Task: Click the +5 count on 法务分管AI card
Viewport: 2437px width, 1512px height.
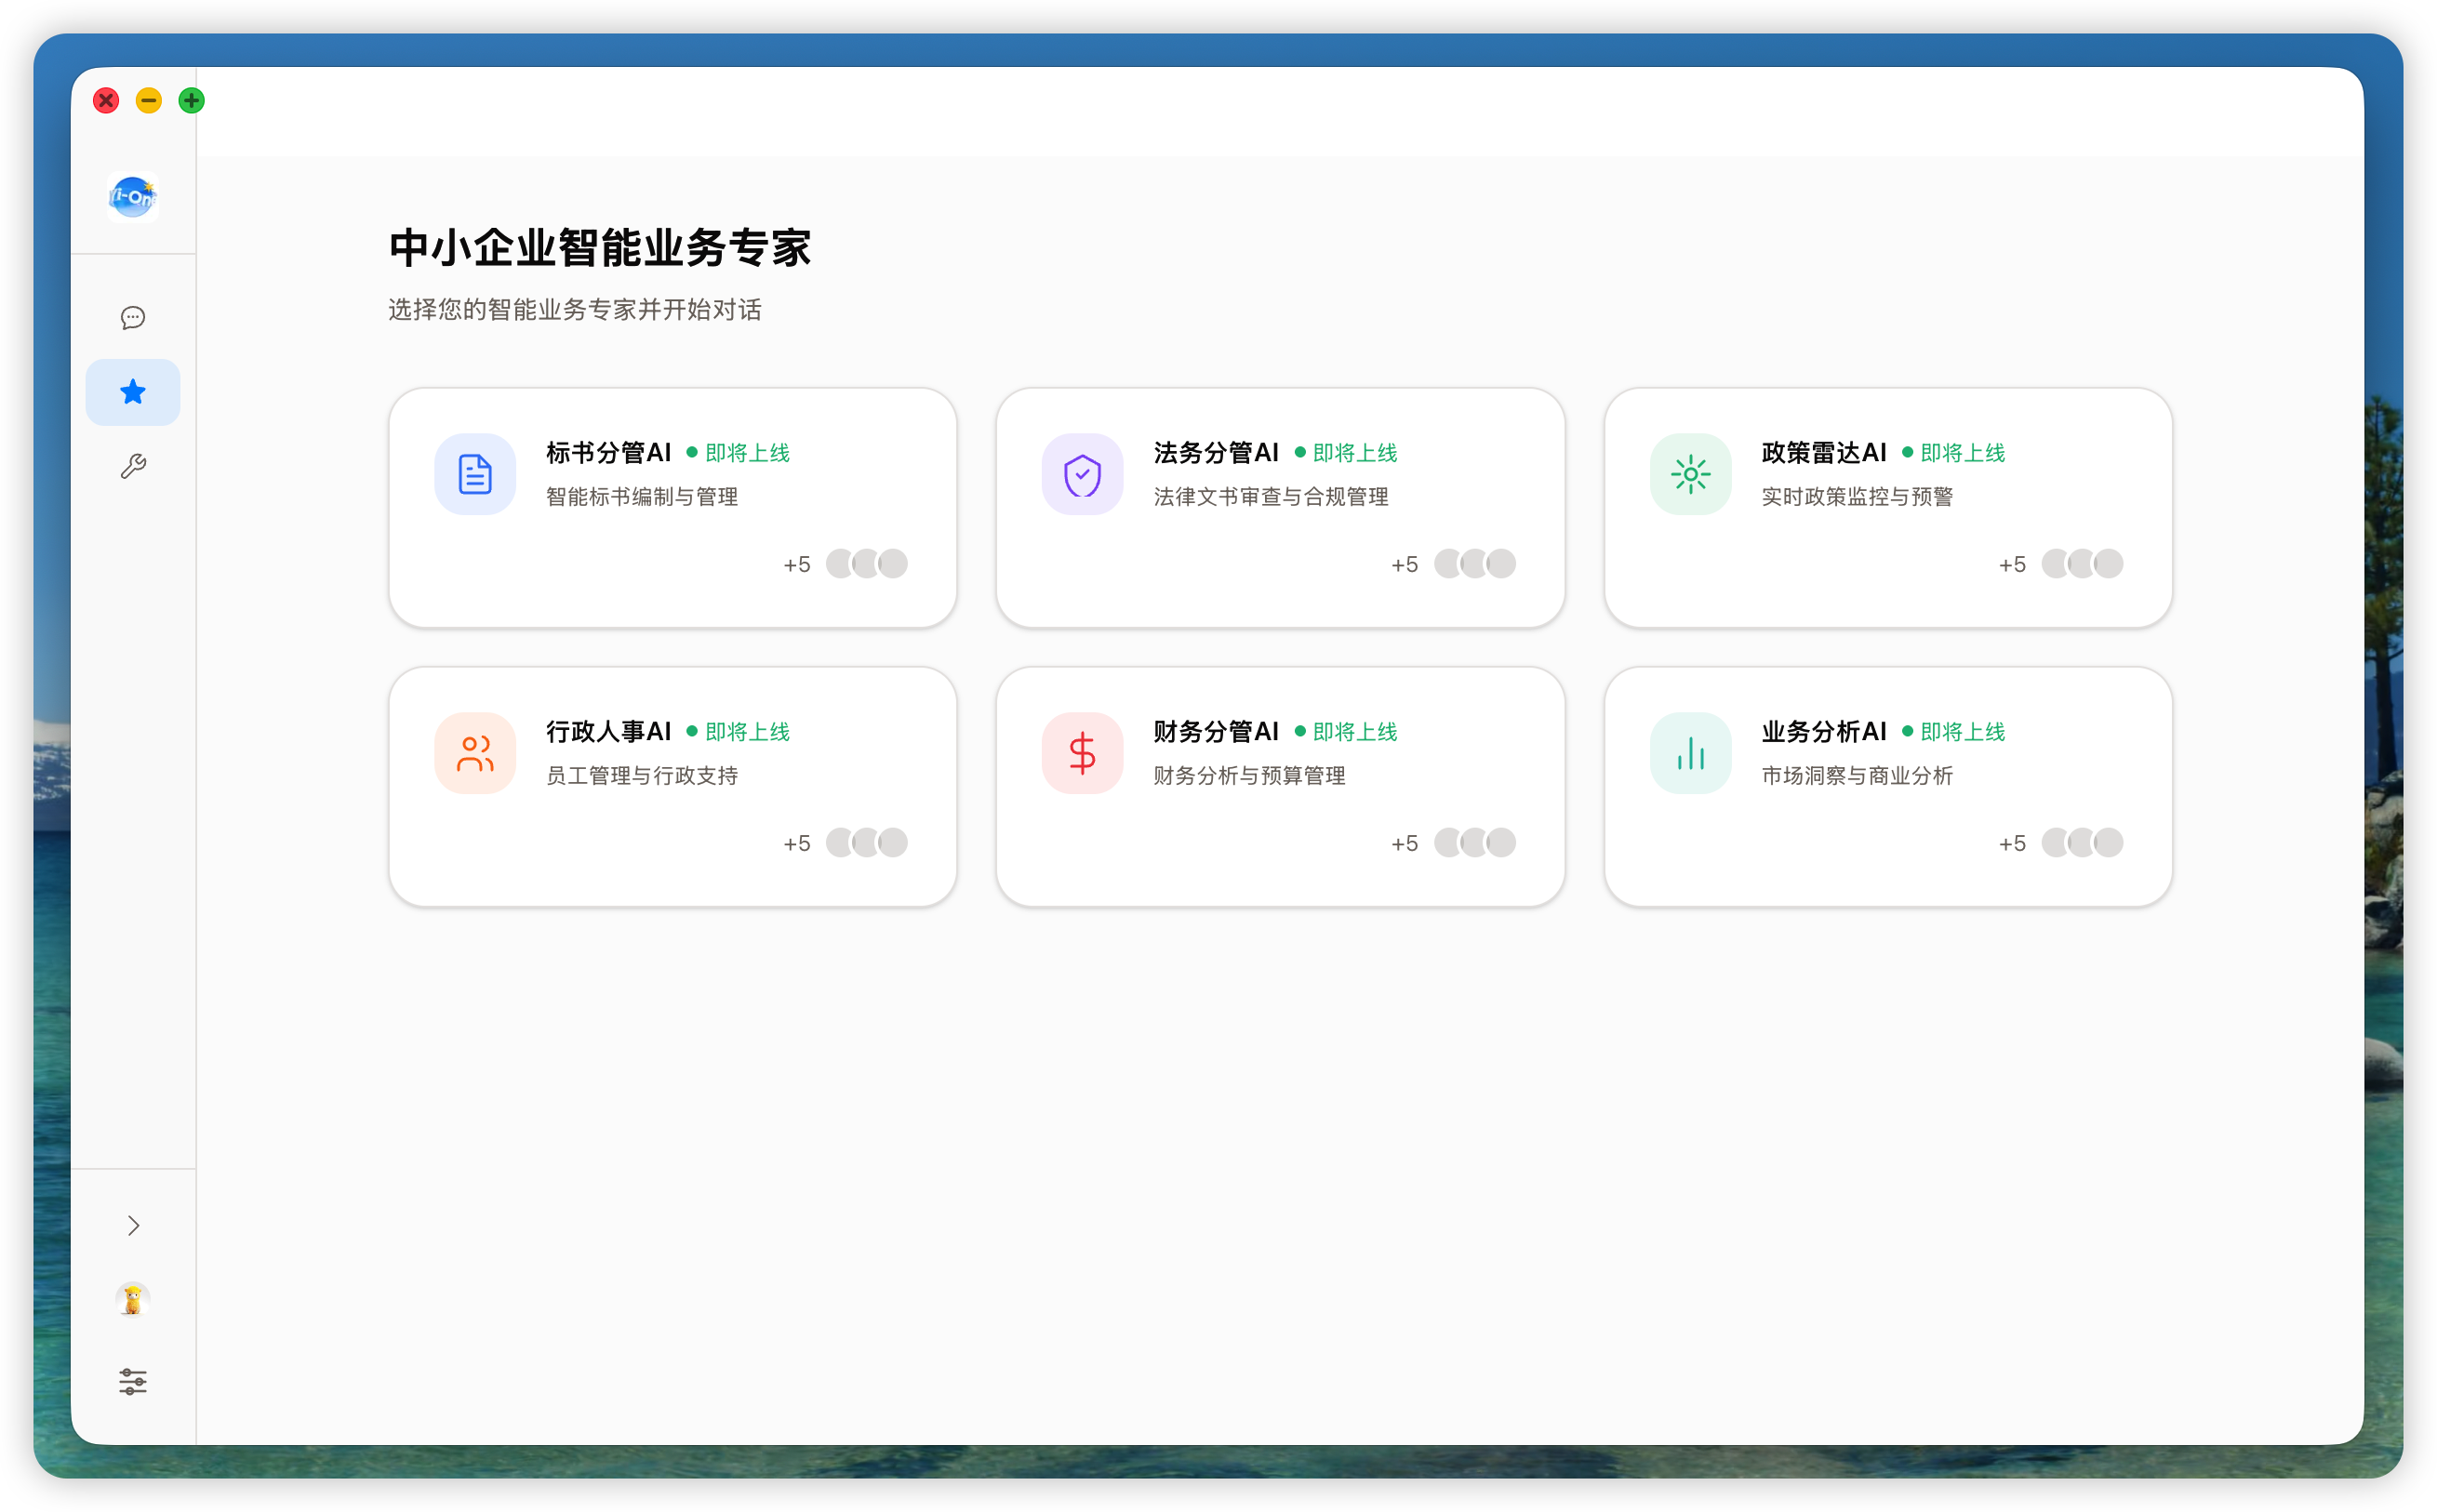Action: click(x=1404, y=565)
